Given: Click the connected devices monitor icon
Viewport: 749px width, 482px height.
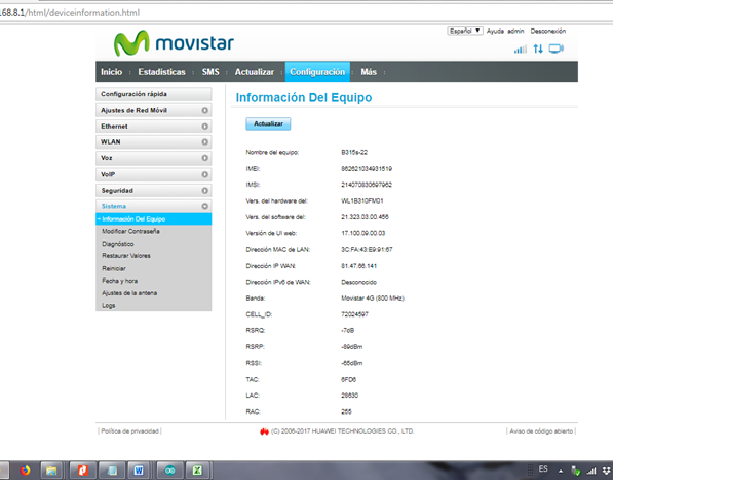Looking at the screenshot, I should click(556, 49).
